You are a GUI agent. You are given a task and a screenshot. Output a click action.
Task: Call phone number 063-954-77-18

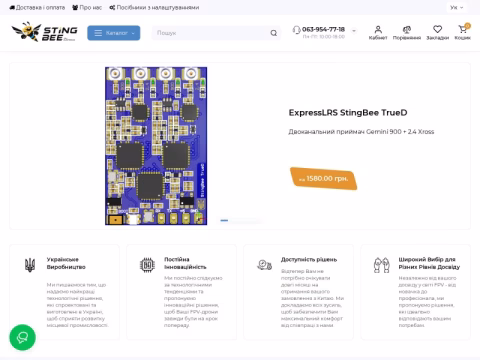(323, 29)
